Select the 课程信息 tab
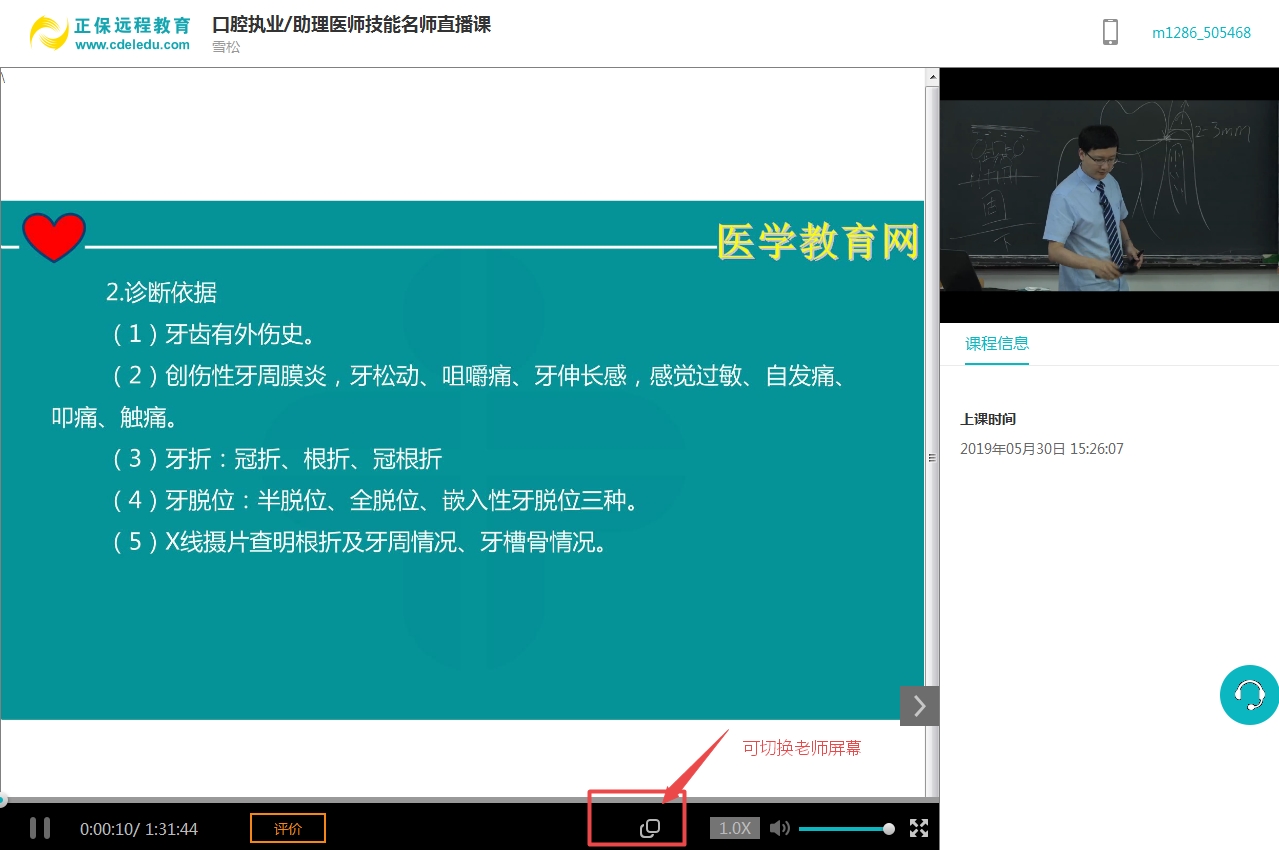Viewport: 1279px width, 850px height. 996,343
